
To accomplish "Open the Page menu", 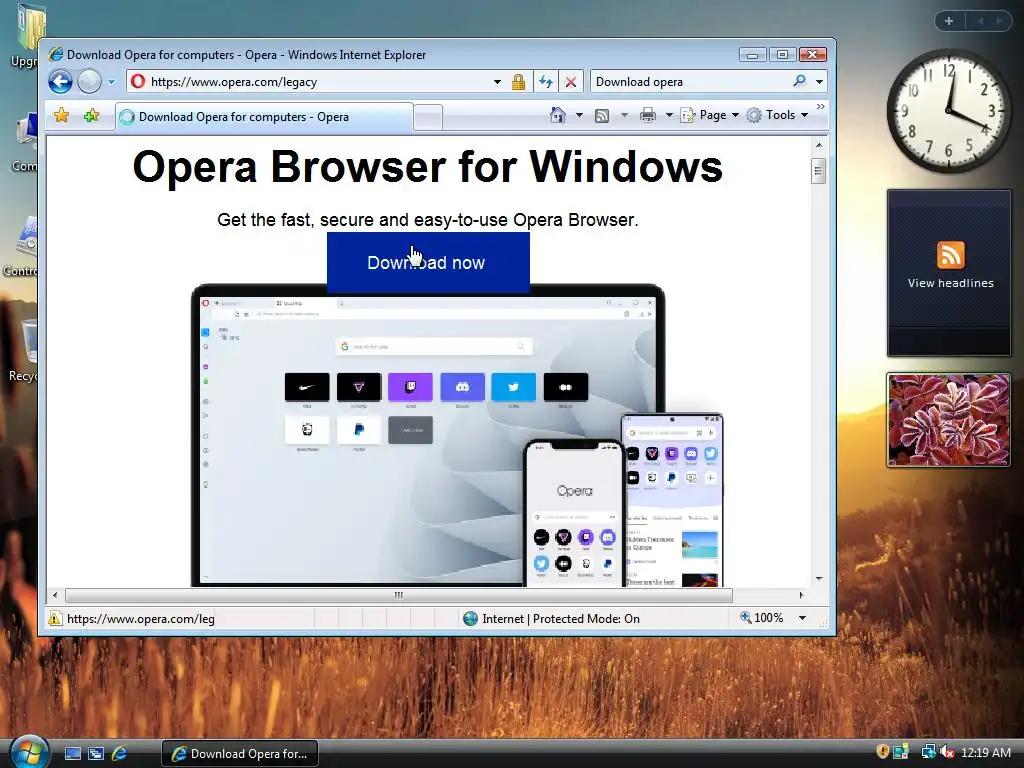I will point(710,115).
